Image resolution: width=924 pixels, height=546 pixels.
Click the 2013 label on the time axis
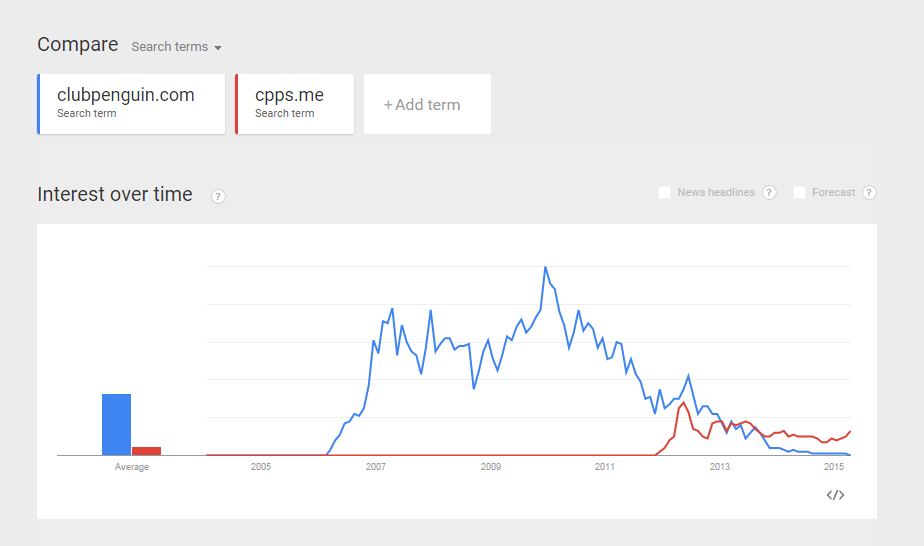[x=720, y=467]
